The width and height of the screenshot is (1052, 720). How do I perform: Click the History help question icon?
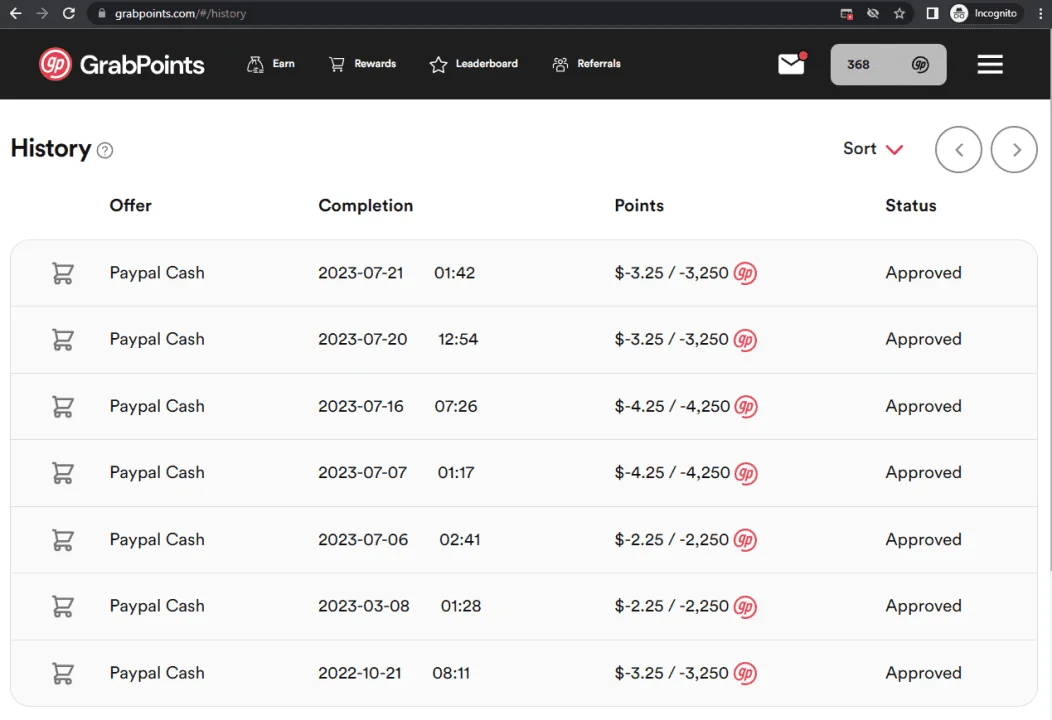tap(105, 150)
